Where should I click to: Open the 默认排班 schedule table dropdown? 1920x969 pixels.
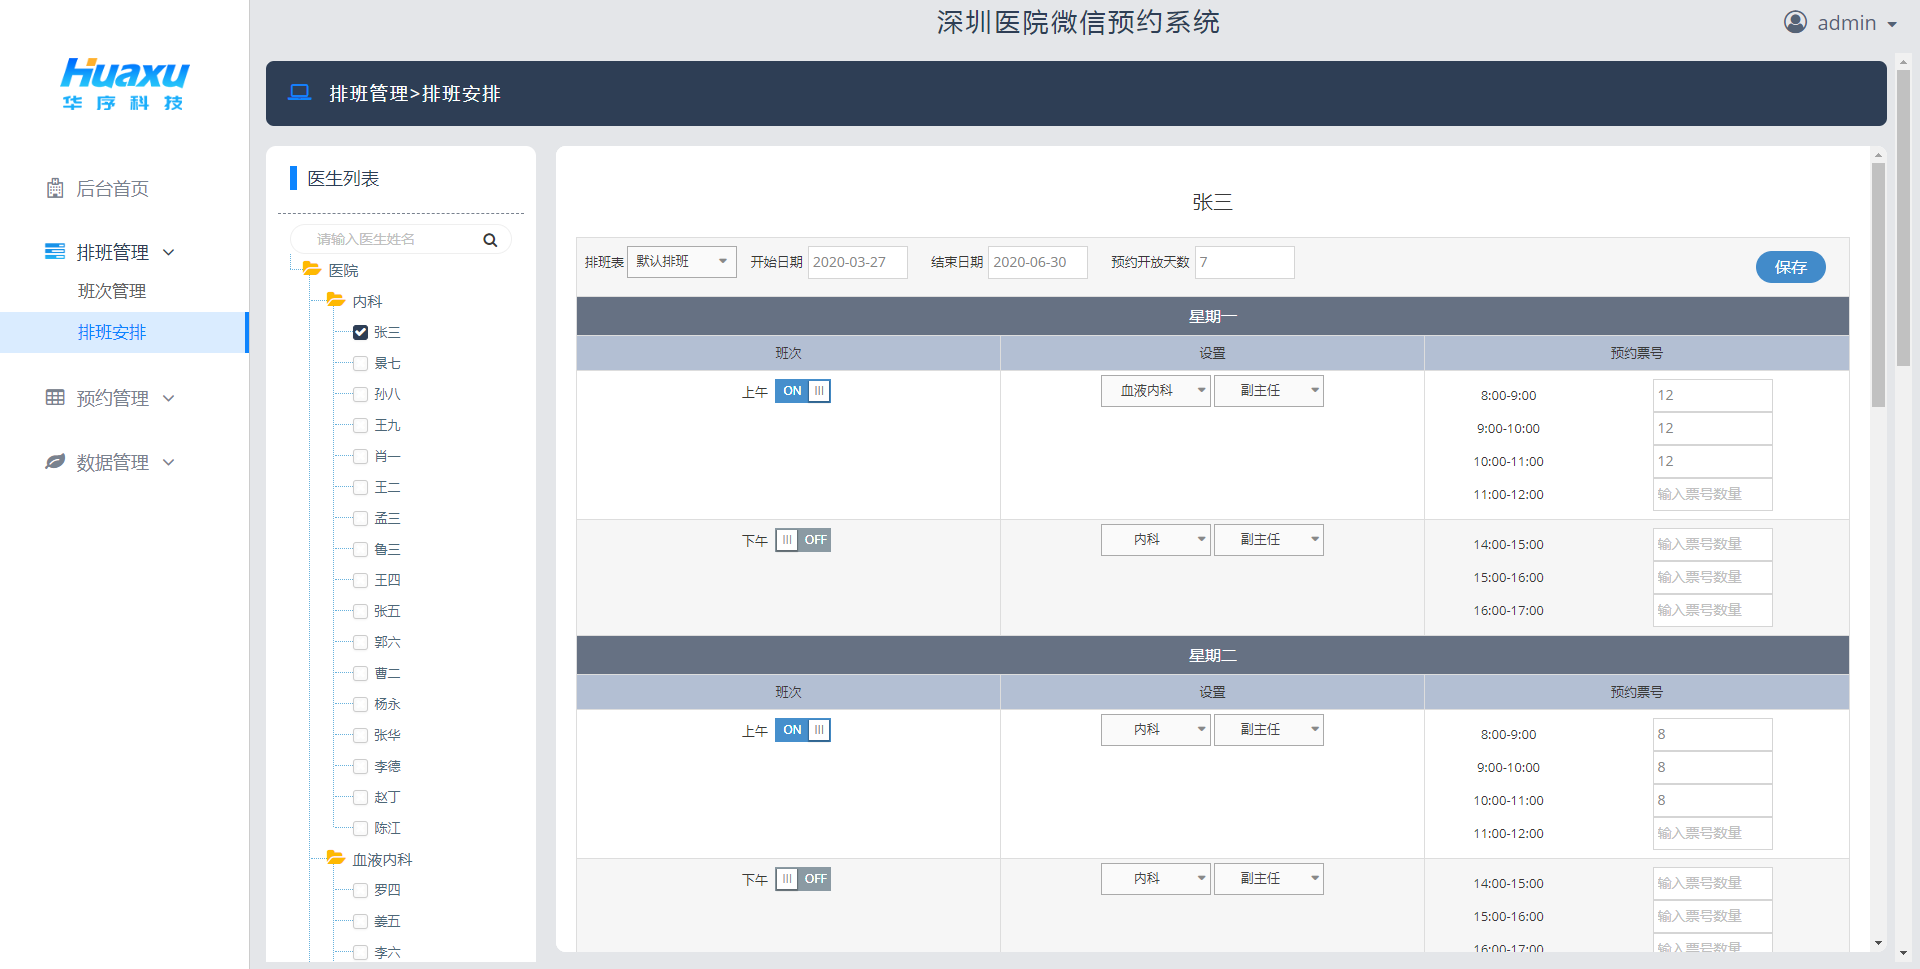[x=681, y=262]
